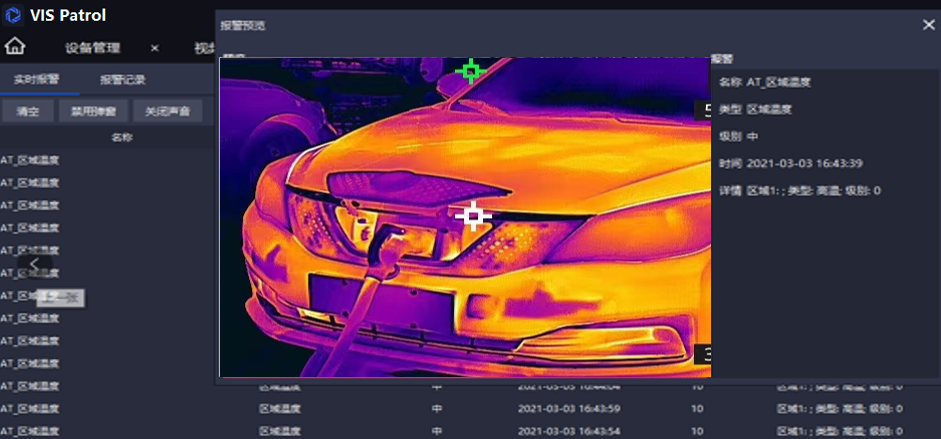The width and height of the screenshot is (941, 439).
Task: Go to previous image with left arrow
Action: [34, 264]
